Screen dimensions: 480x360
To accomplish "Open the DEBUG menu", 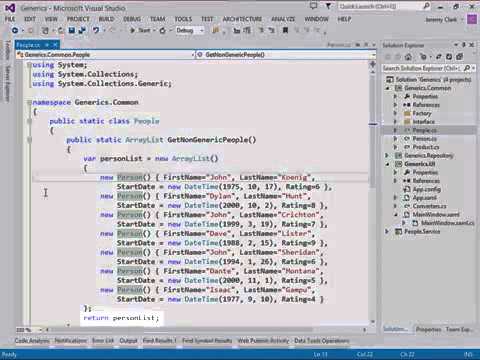I will pyautogui.click(x=132, y=19).
